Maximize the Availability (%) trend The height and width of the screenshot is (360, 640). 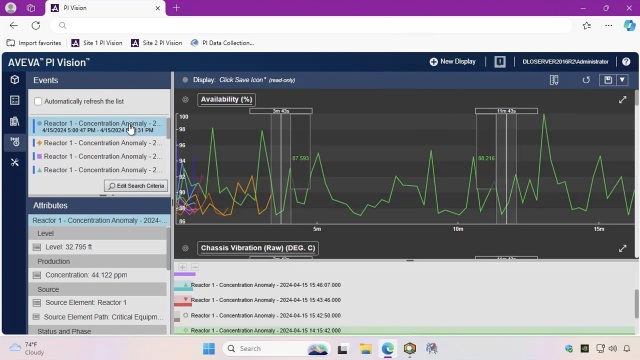[x=622, y=100]
